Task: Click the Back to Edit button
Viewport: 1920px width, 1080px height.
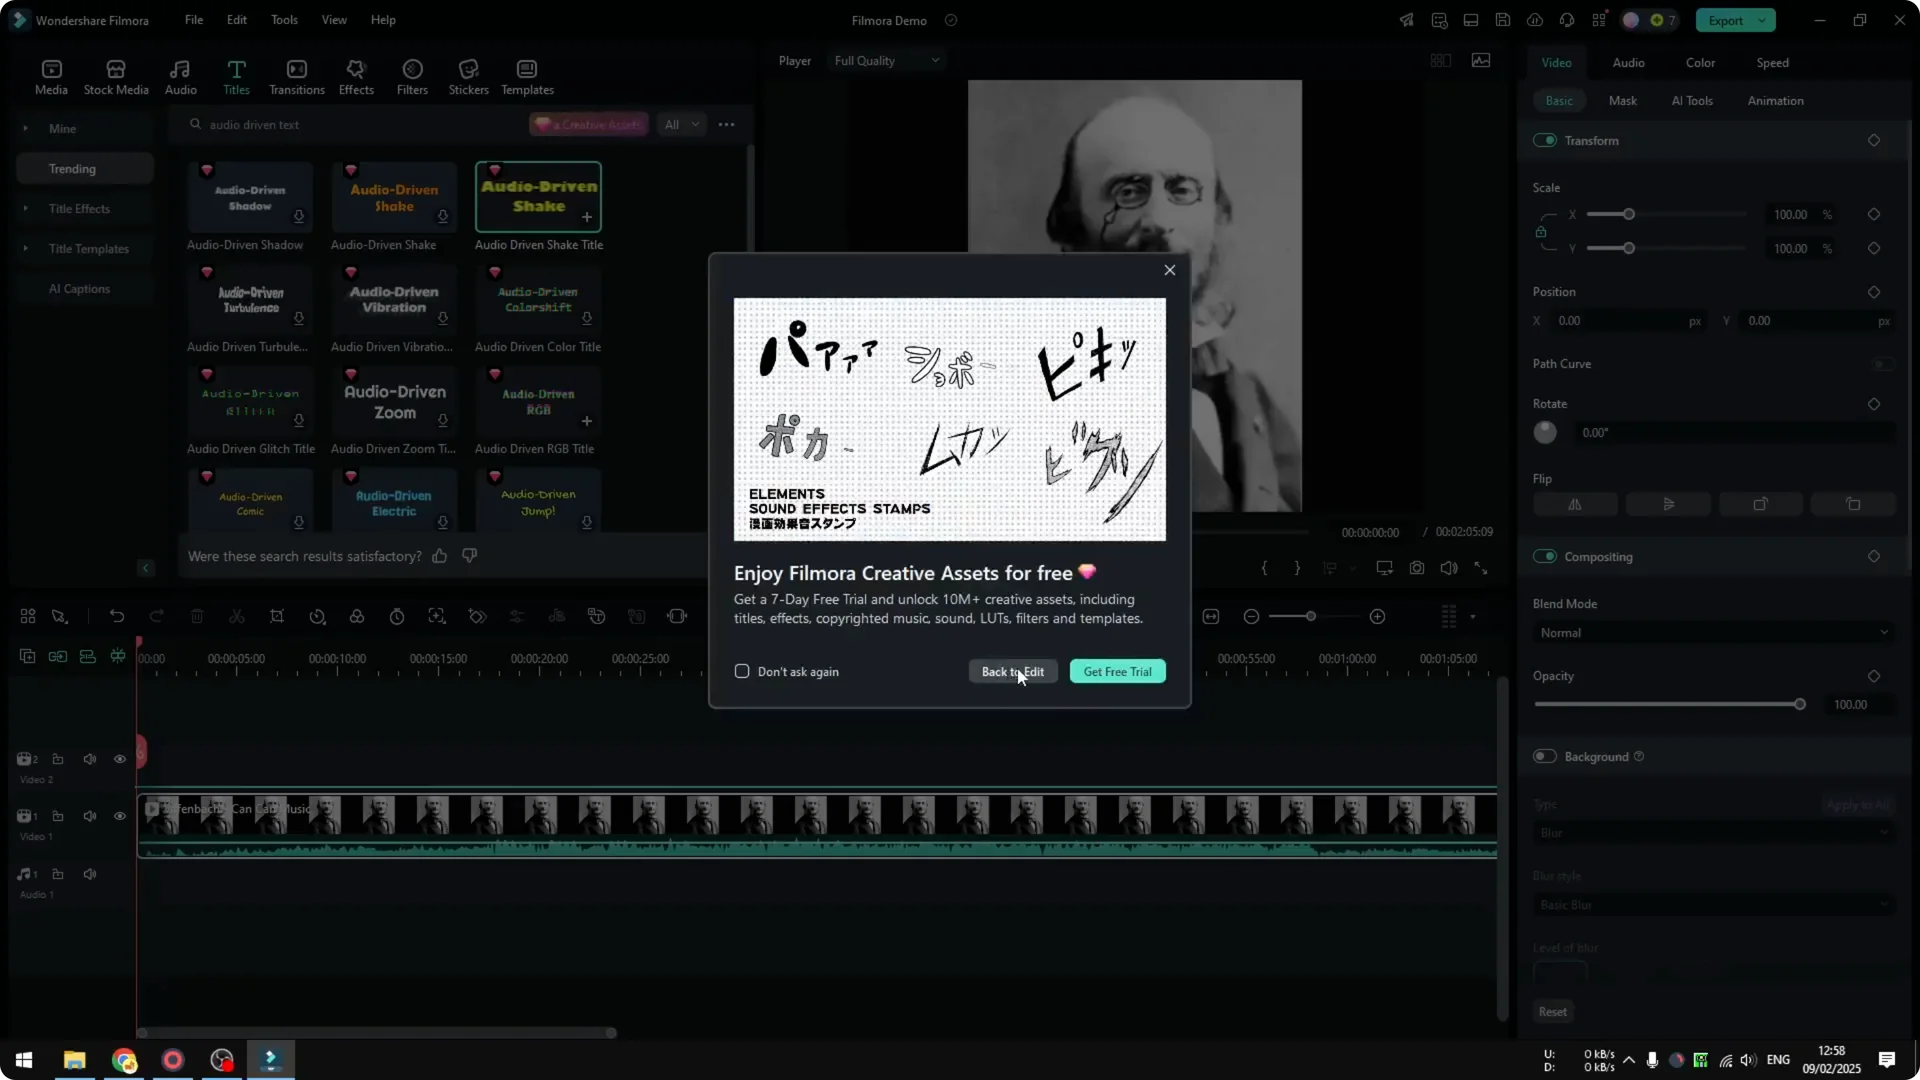Action: pyautogui.click(x=1012, y=671)
